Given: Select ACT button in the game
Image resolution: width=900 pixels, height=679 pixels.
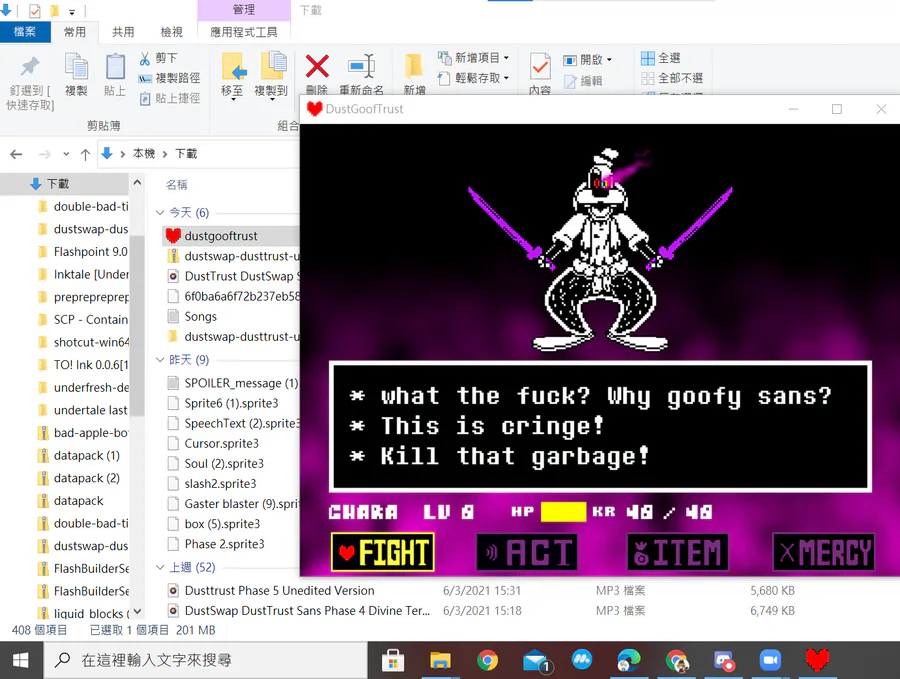Looking at the screenshot, I should point(527,552).
